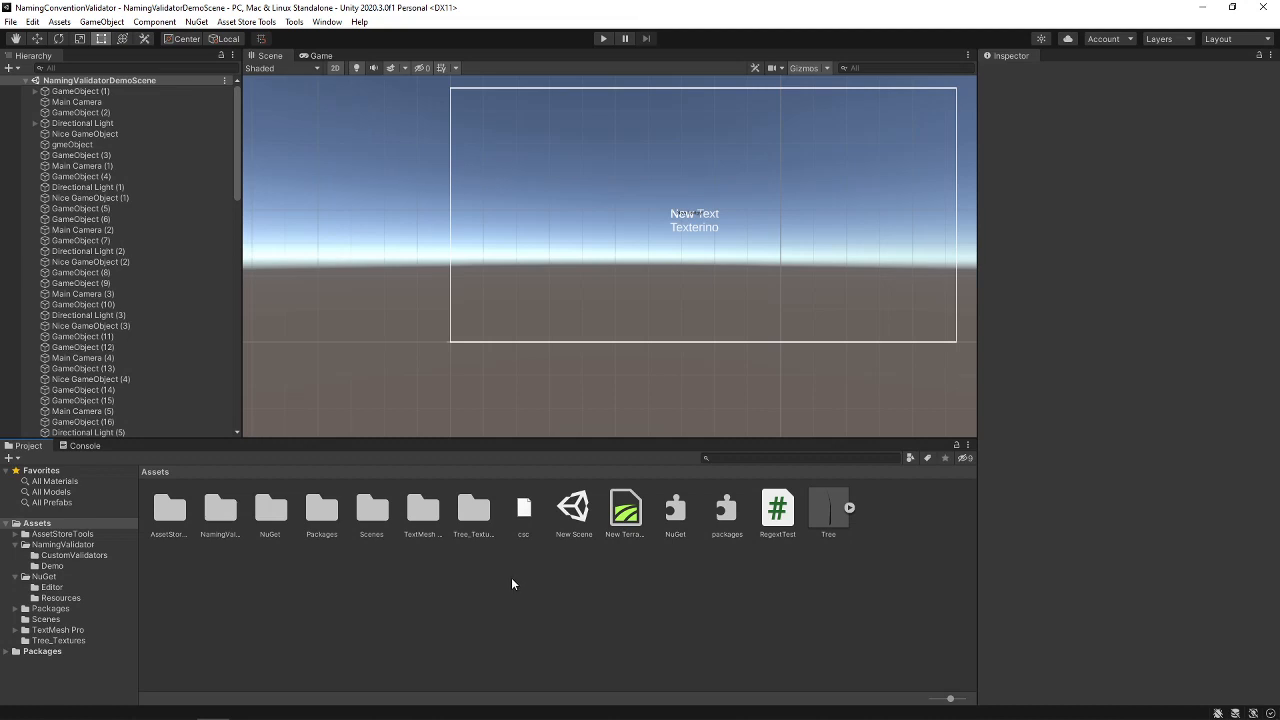Screen dimensions: 1280x720
Task: Select the NuGet plugin asset
Action: (x=676, y=514)
